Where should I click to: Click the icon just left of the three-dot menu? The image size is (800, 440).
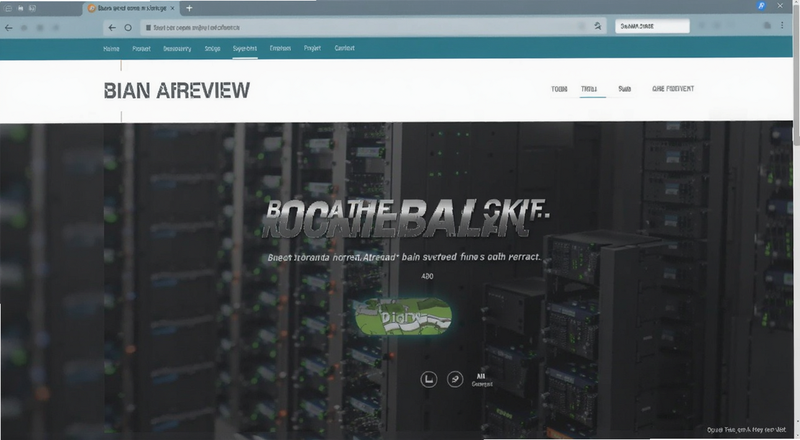(767, 26)
